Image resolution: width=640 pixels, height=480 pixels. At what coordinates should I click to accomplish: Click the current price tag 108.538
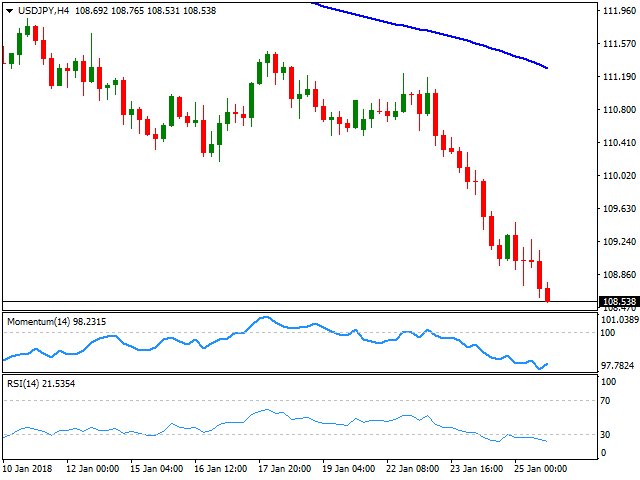[x=619, y=302]
